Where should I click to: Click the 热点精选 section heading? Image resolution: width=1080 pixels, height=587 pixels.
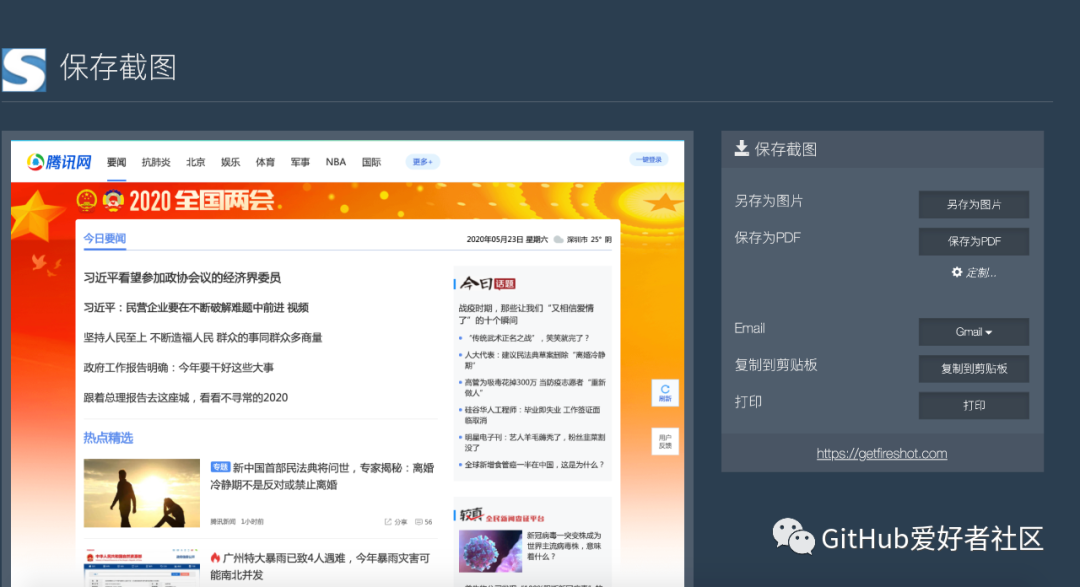click(x=108, y=438)
